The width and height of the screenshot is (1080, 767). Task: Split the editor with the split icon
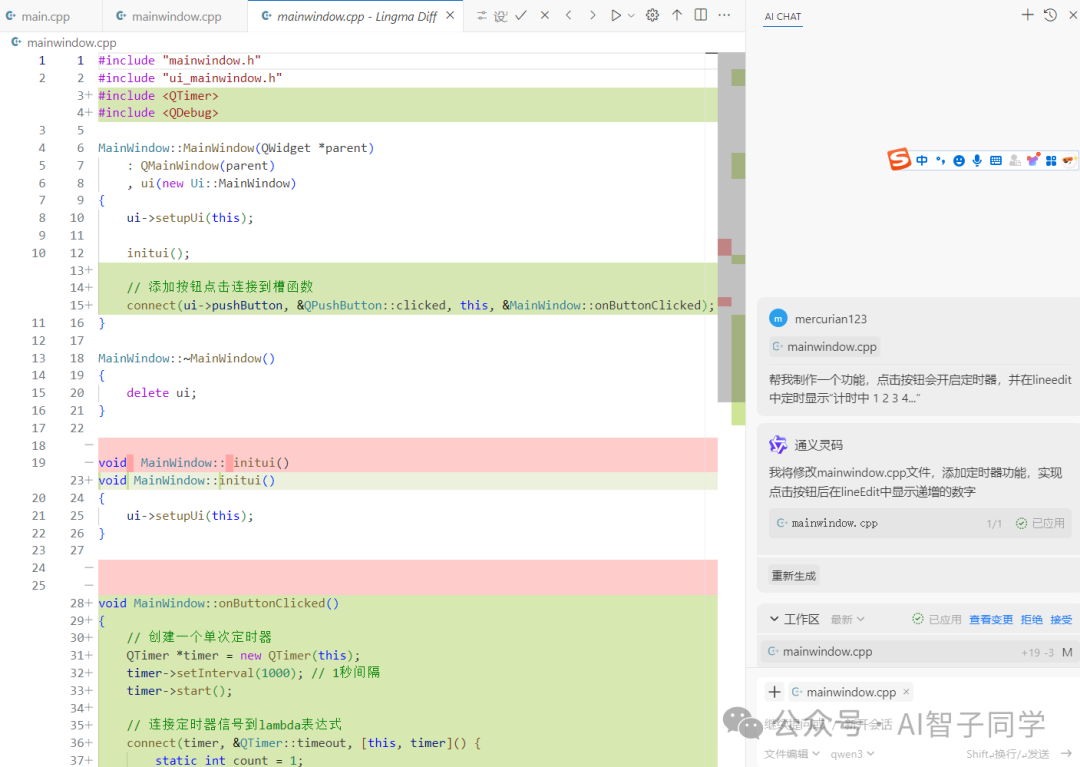[x=700, y=15]
